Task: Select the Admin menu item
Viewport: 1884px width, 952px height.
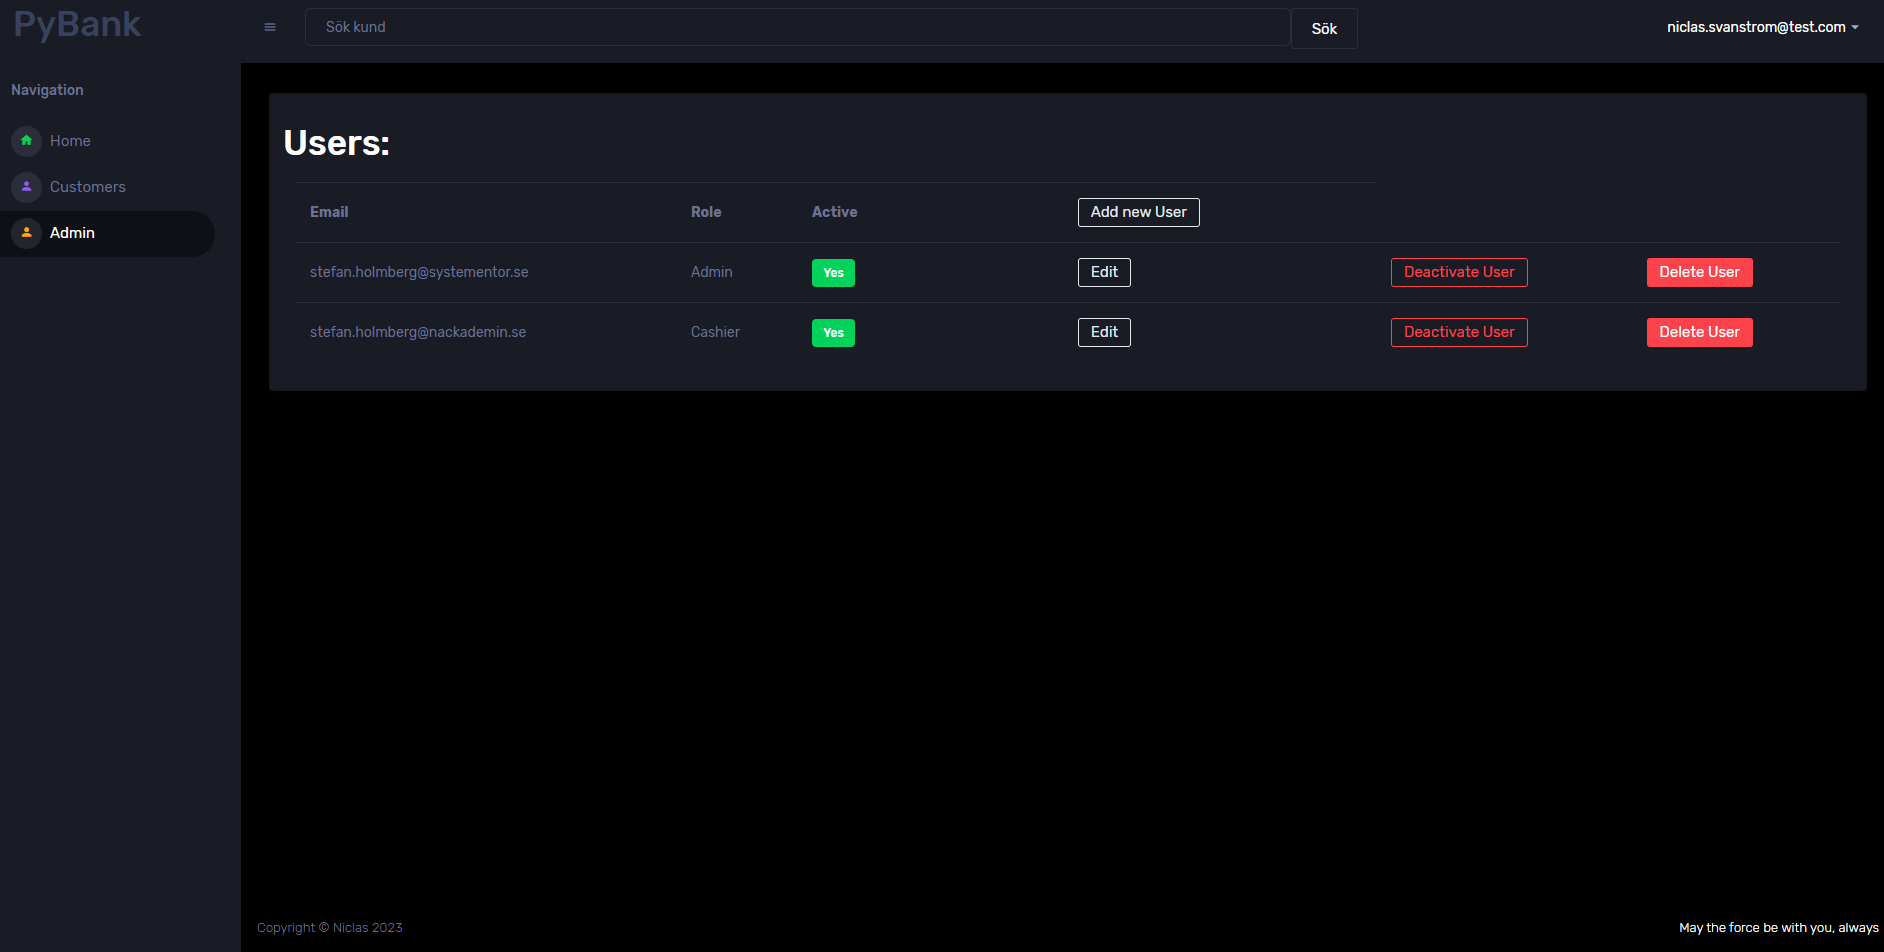Action: [72, 232]
